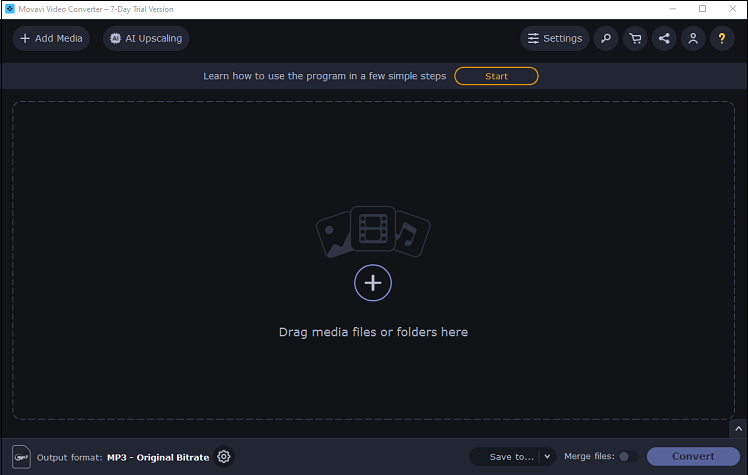Viewport: 748px width, 475px height.
Task: Open help via question mark icon
Action: [x=722, y=38]
